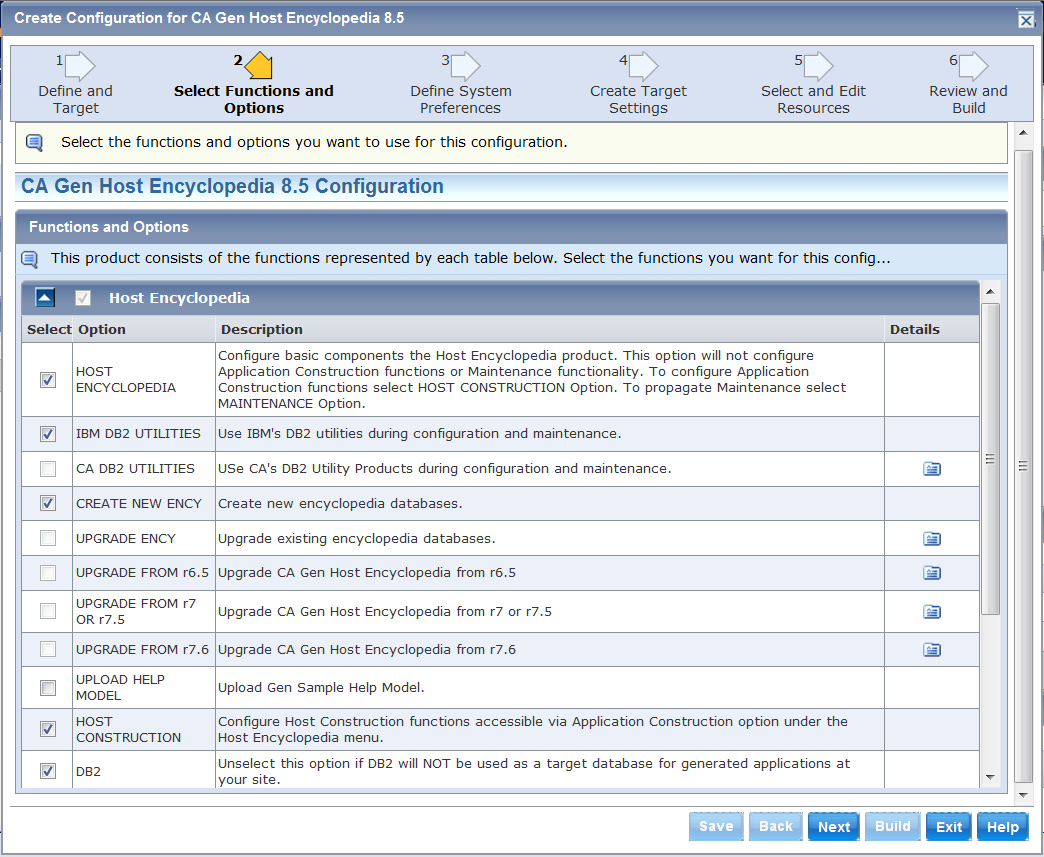Go to Define and Target step
This screenshot has height=857, width=1044.
[x=76, y=99]
